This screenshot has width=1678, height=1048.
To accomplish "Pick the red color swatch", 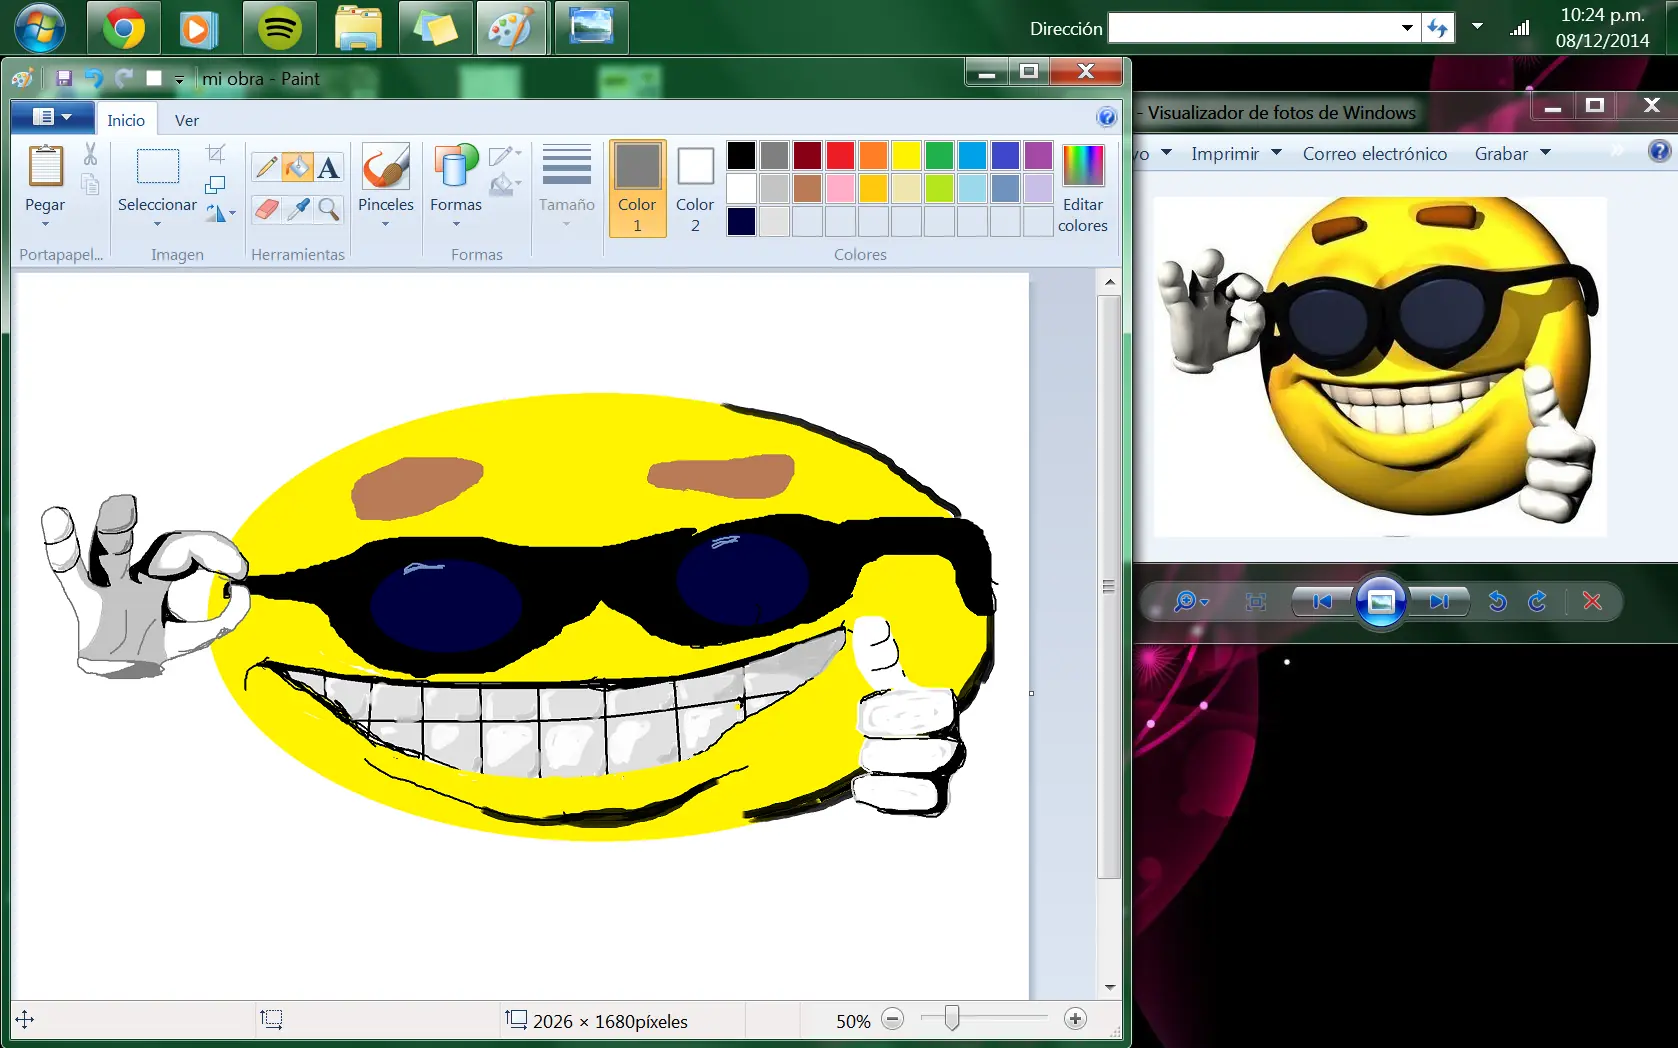I will coord(840,155).
